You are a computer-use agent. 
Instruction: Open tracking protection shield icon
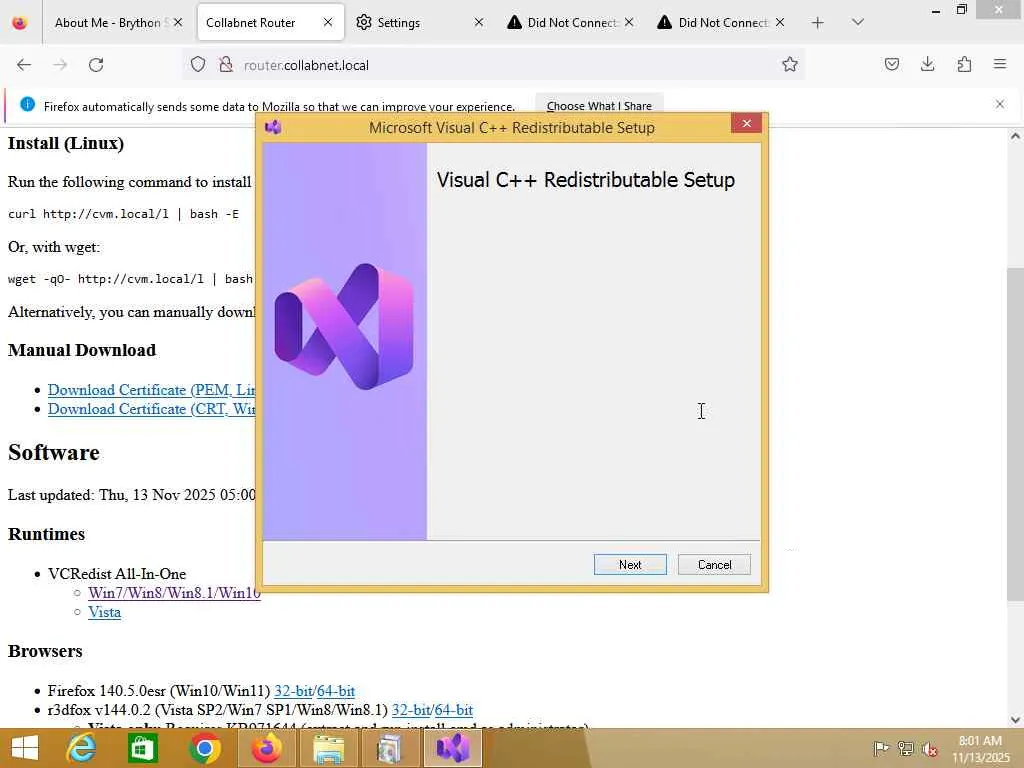click(198, 64)
